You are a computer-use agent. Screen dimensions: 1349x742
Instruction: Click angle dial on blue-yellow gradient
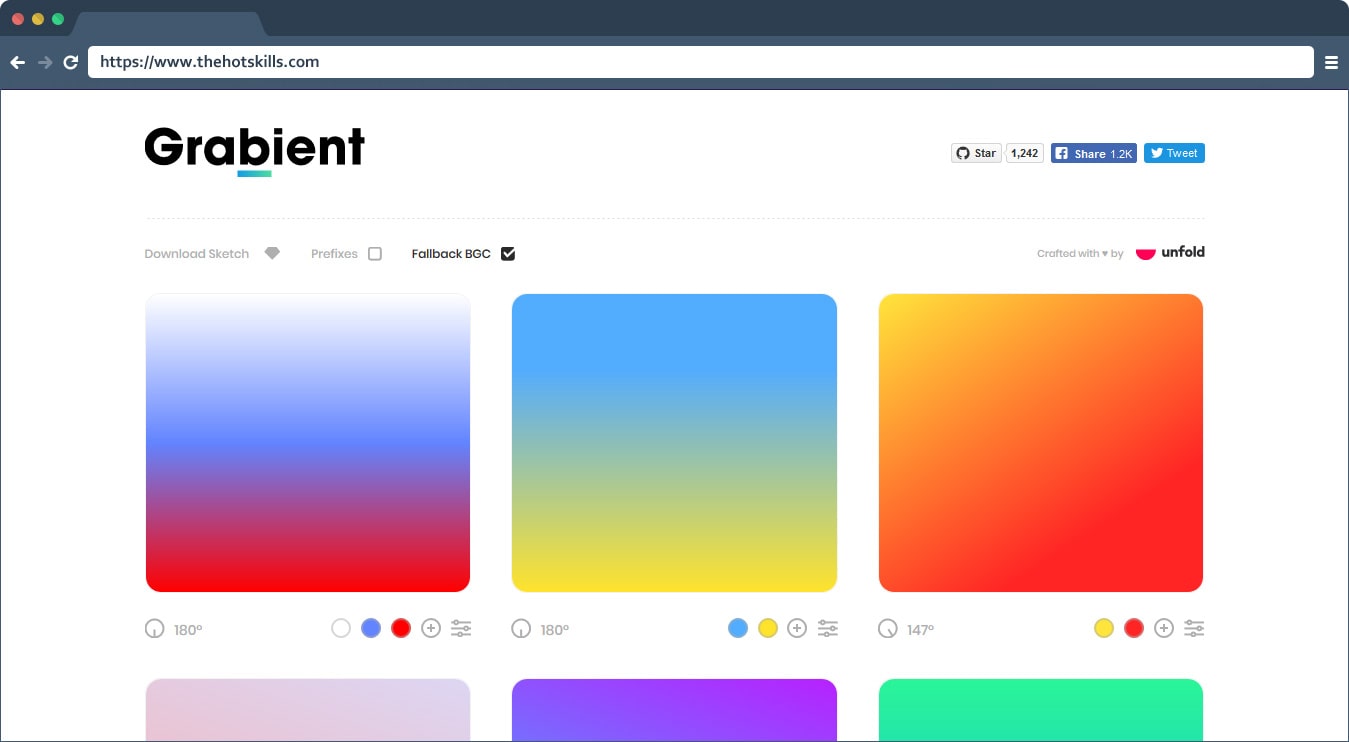521,629
